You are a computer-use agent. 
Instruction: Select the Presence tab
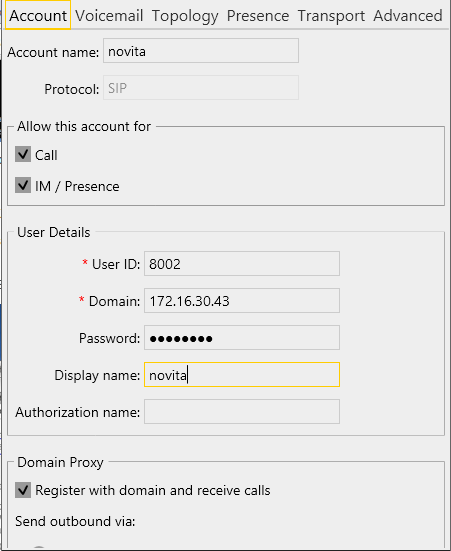click(258, 16)
